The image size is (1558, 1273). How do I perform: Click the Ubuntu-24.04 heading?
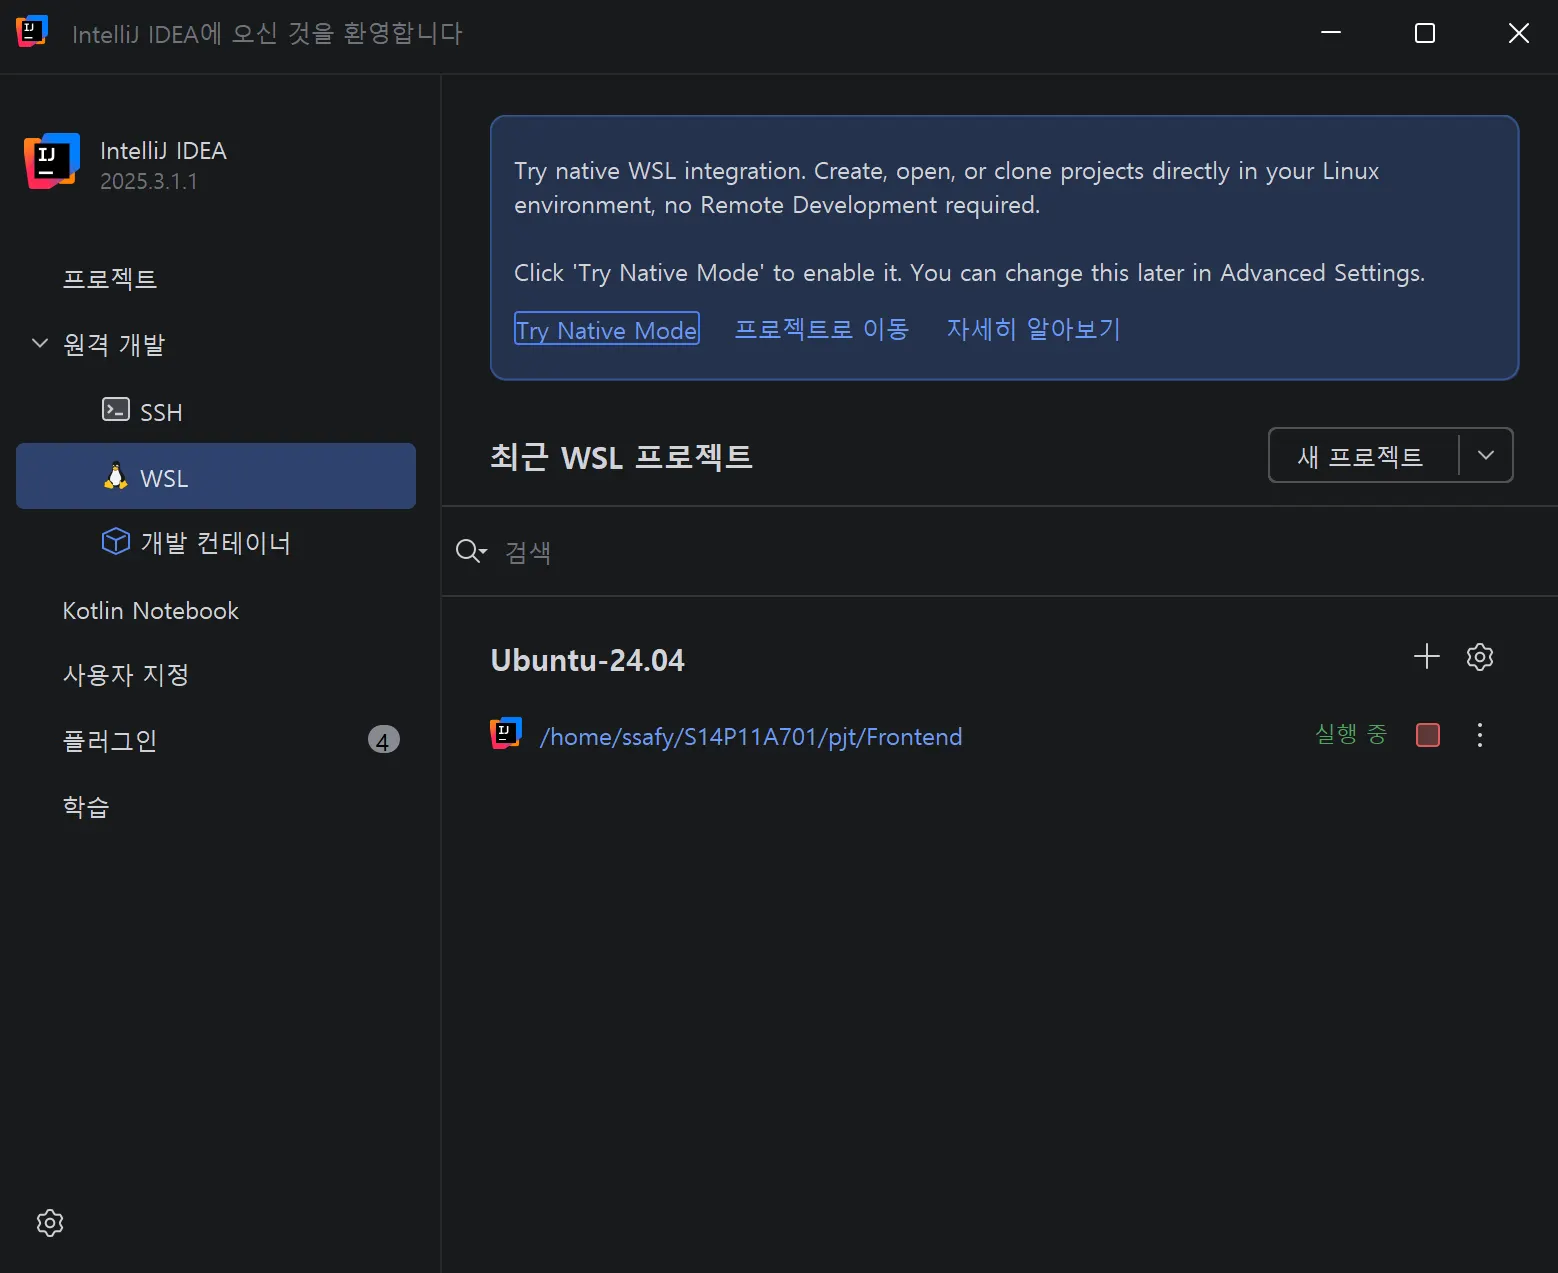[588, 660]
